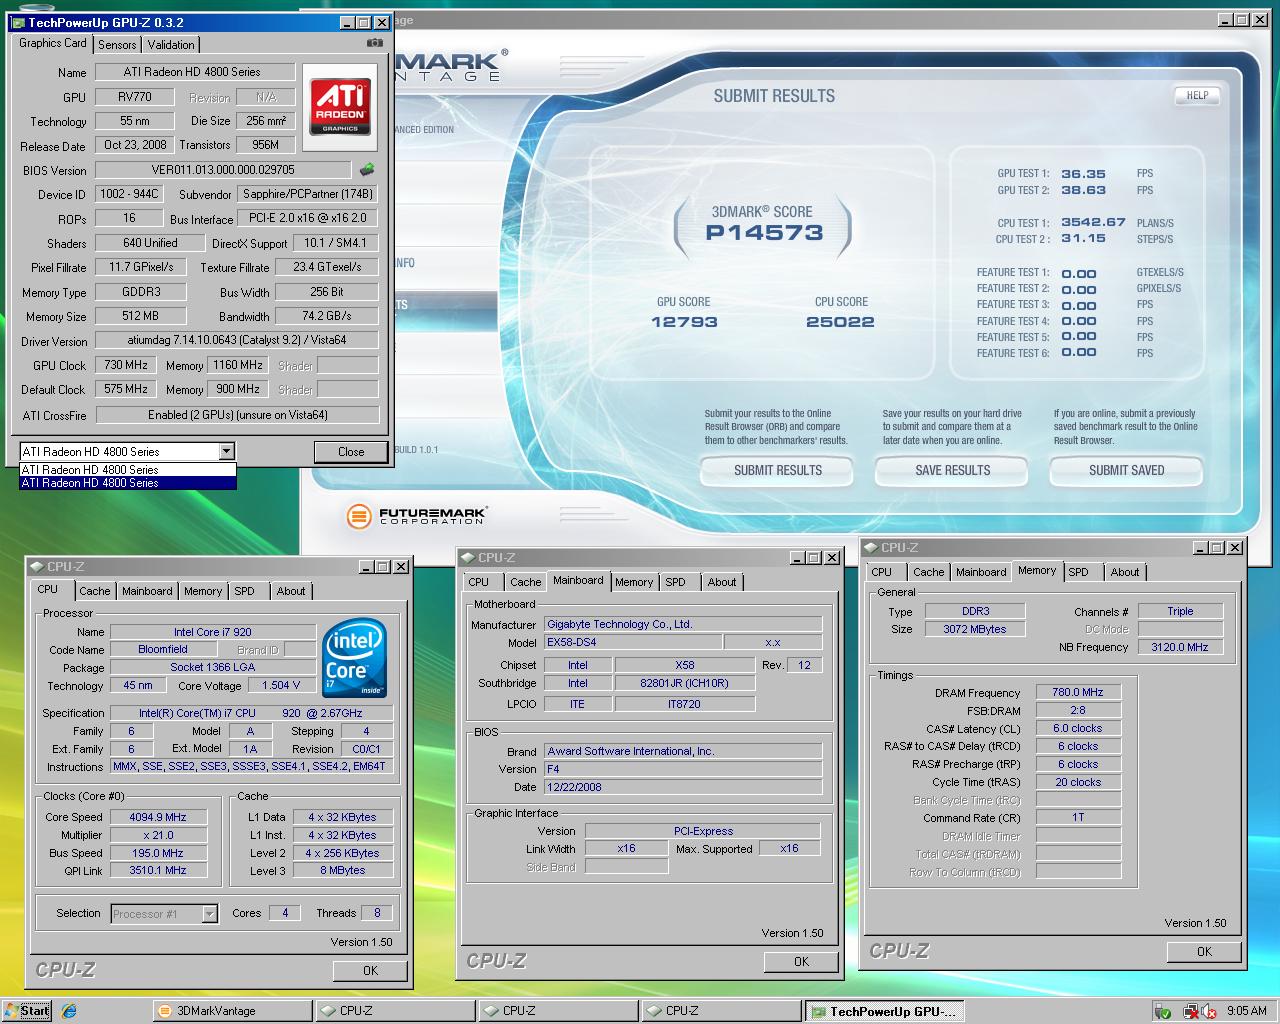Click DRAM Frequency value 780.0 MHz
Viewport: 1280px width, 1024px height.
(x=1078, y=692)
